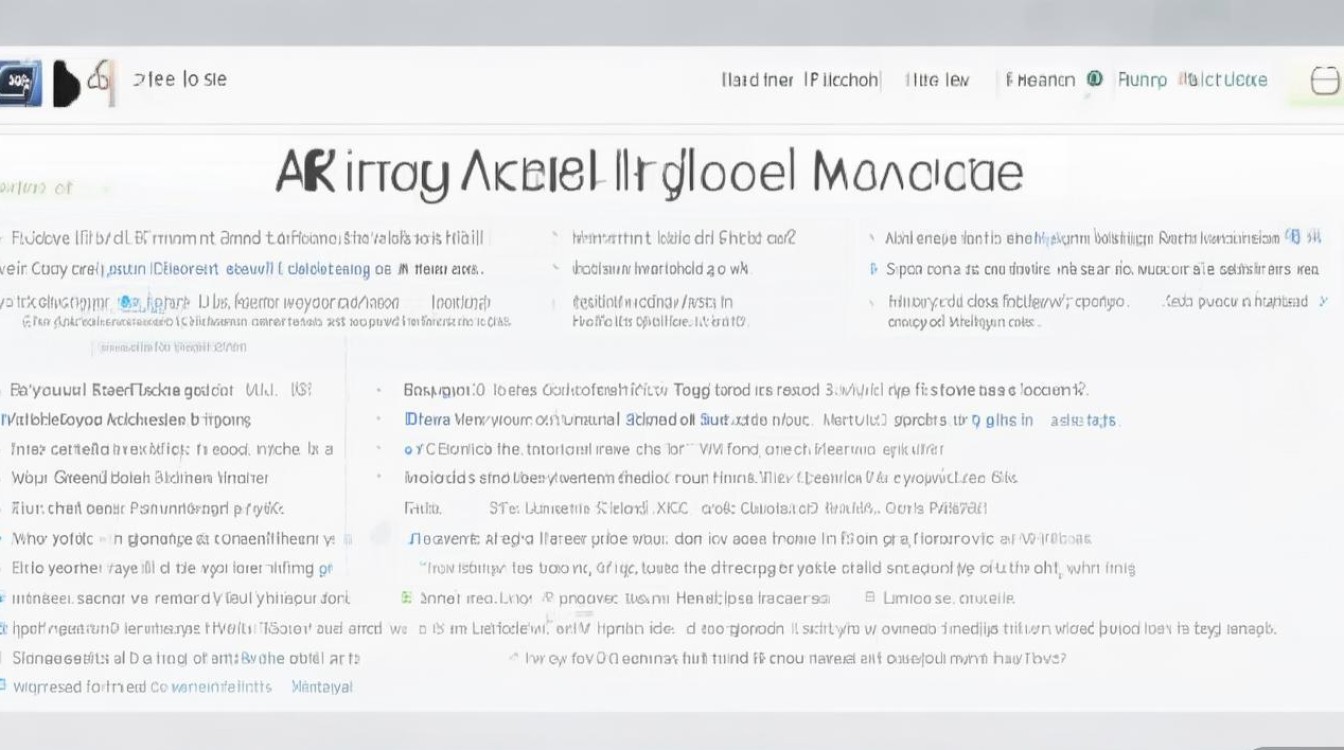The width and height of the screenshot is (1344, 750).
Task: Open the "Hite lev" header menu item
Action: coord(937,80)
